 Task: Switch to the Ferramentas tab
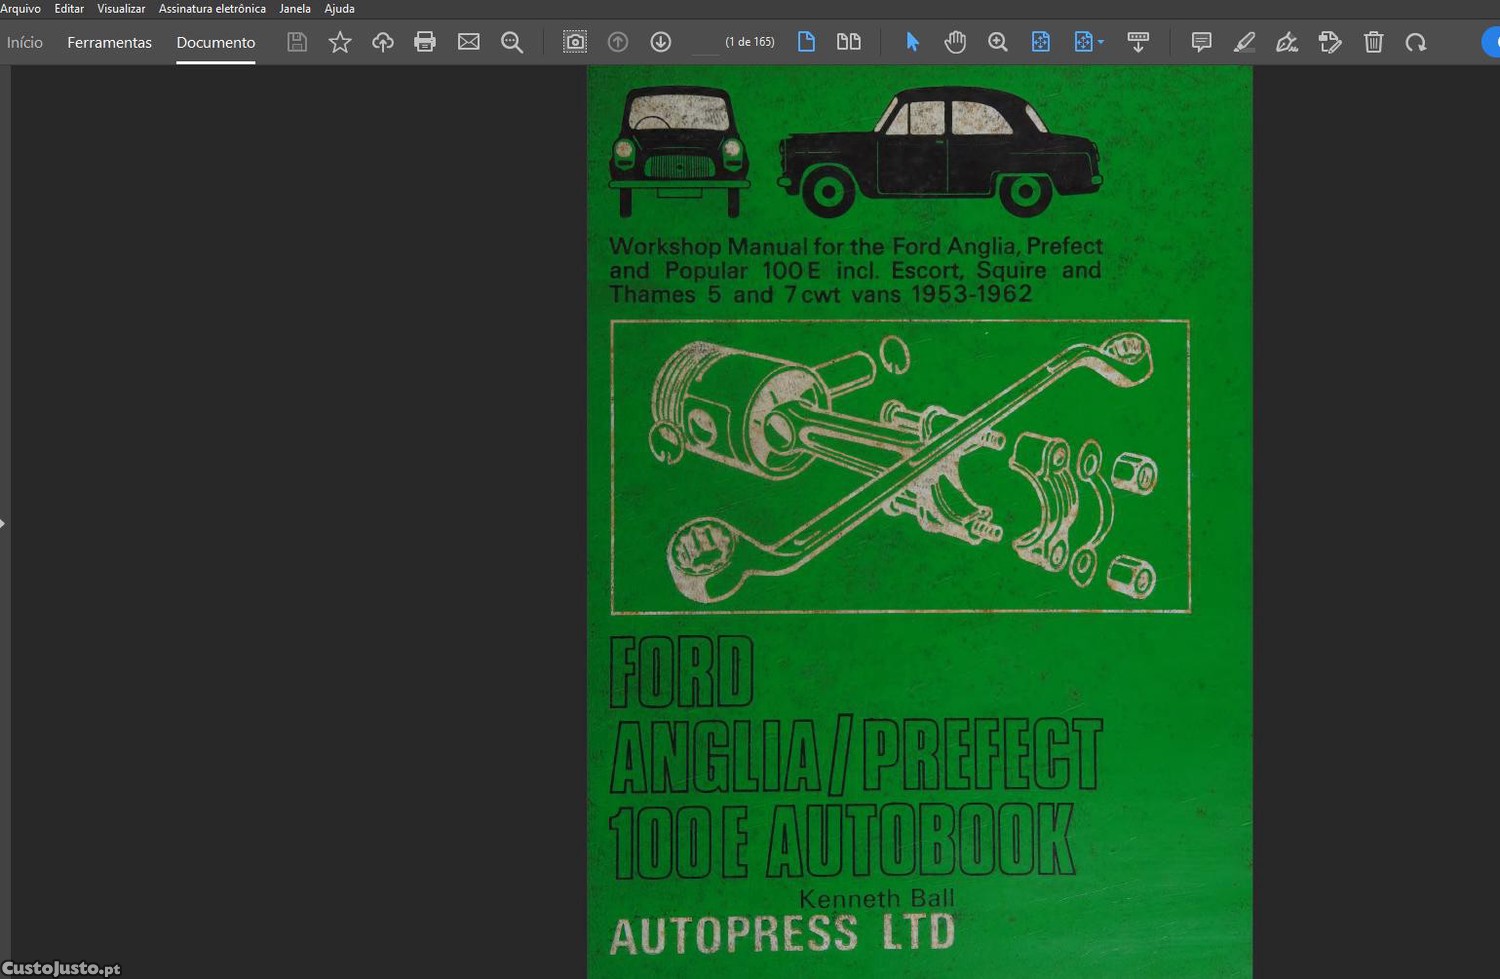pyautogui.click(x=109, y=42)
